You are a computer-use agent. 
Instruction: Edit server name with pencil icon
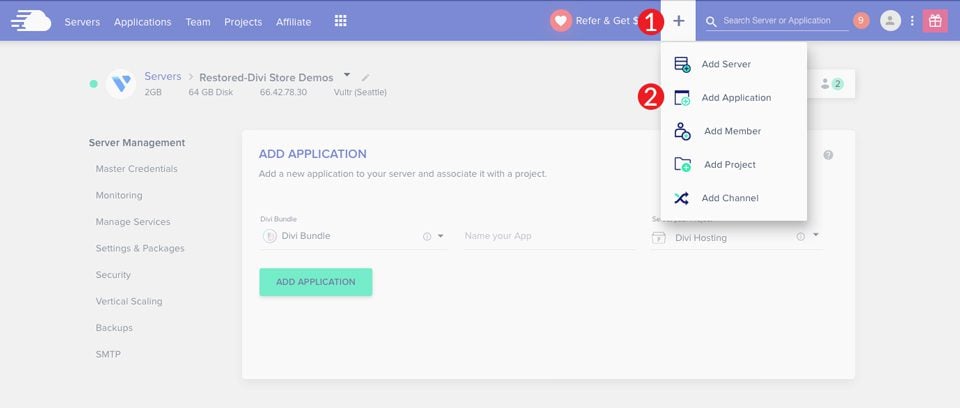point(366,78)
